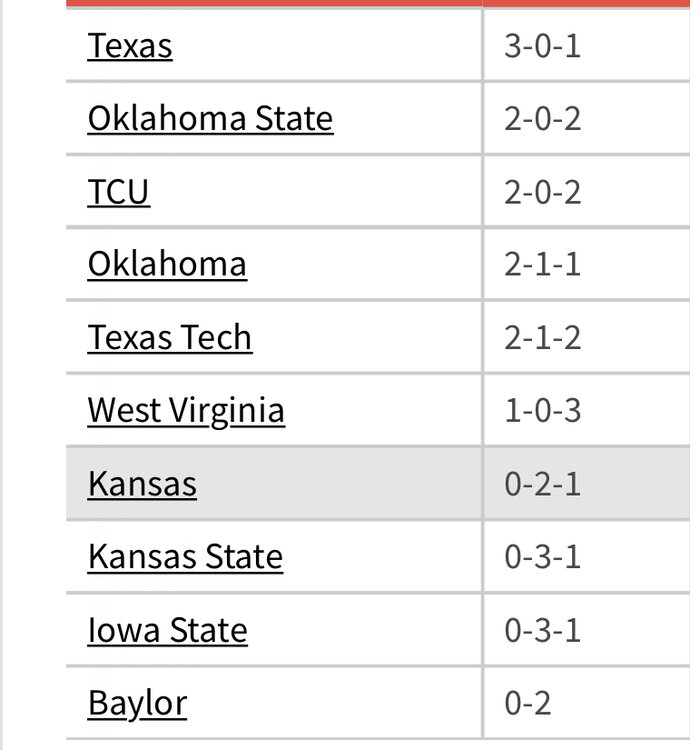This screenshot has width=690, height=750.
Task: Select Oklahoma State's 2-0-2 record cell
Action: tap(542, 120)
